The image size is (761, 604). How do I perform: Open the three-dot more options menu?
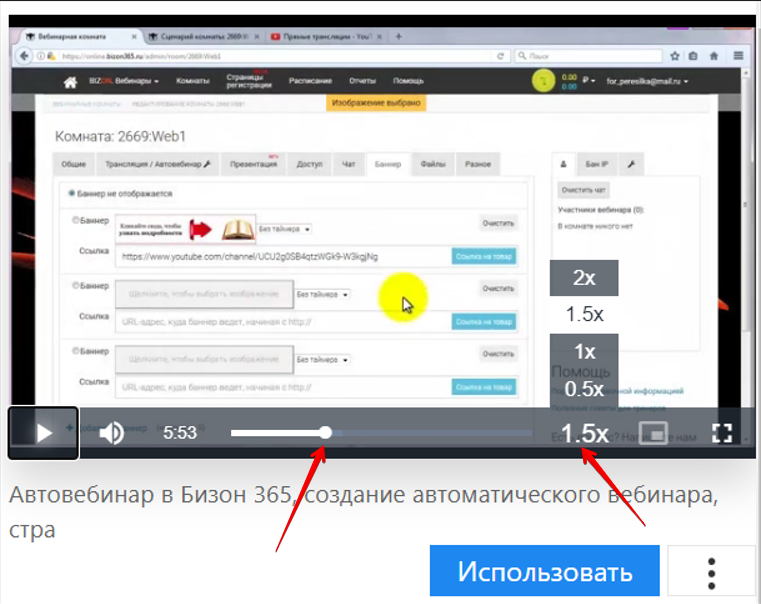(x=711, y=573)
